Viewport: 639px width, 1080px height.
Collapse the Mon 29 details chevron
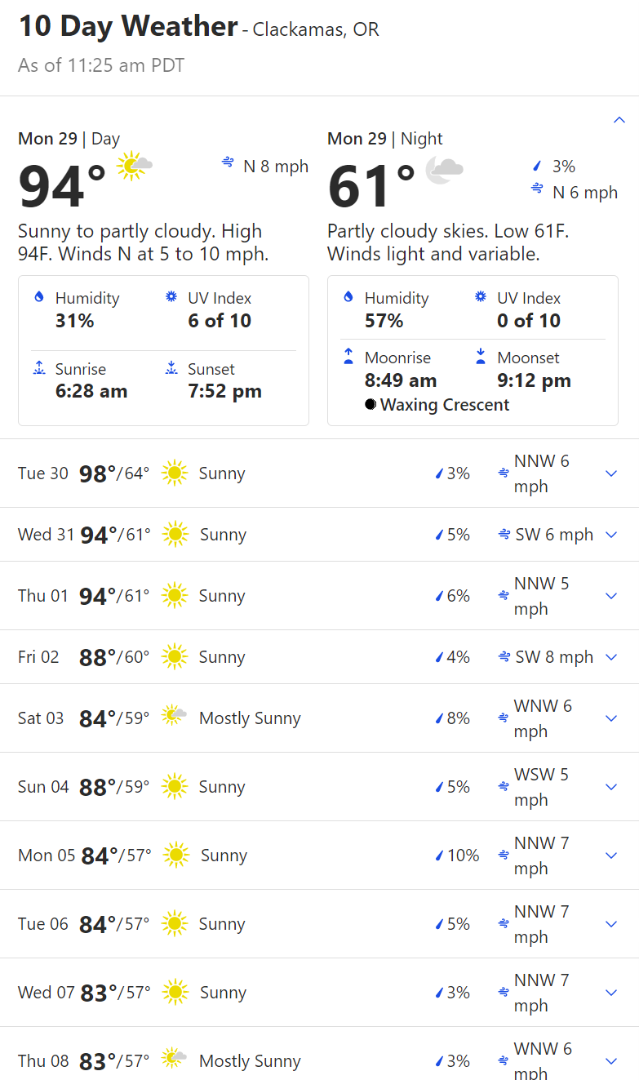(618, 120)
